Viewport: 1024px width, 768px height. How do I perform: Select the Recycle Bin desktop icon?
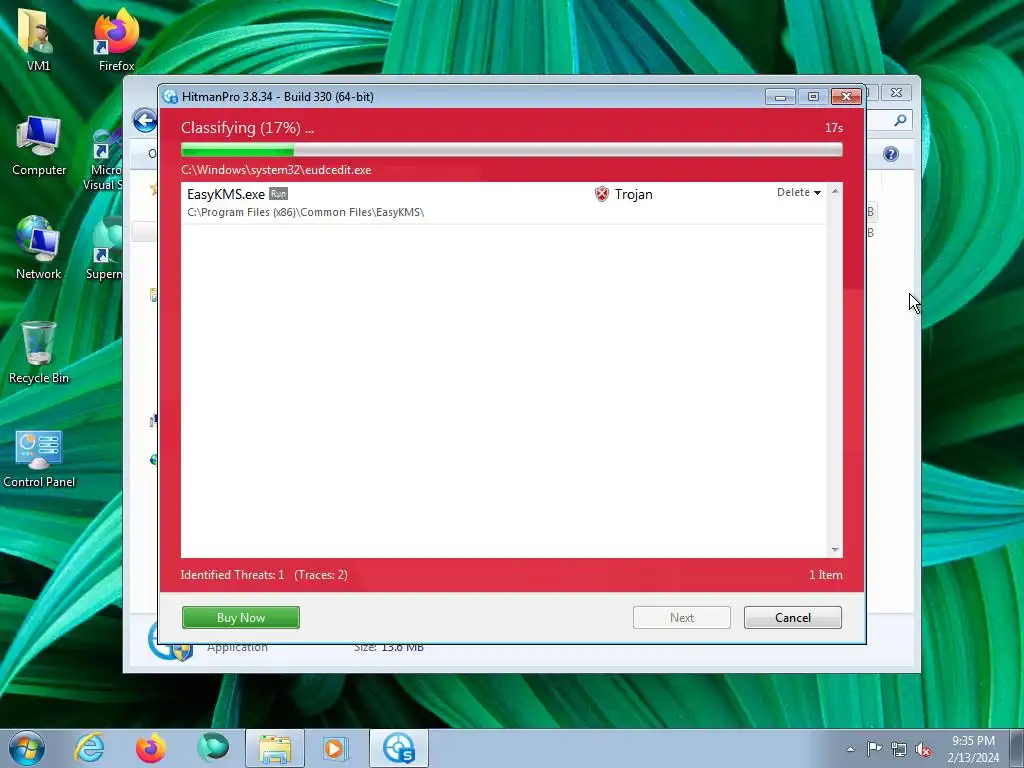pos(39,353)
